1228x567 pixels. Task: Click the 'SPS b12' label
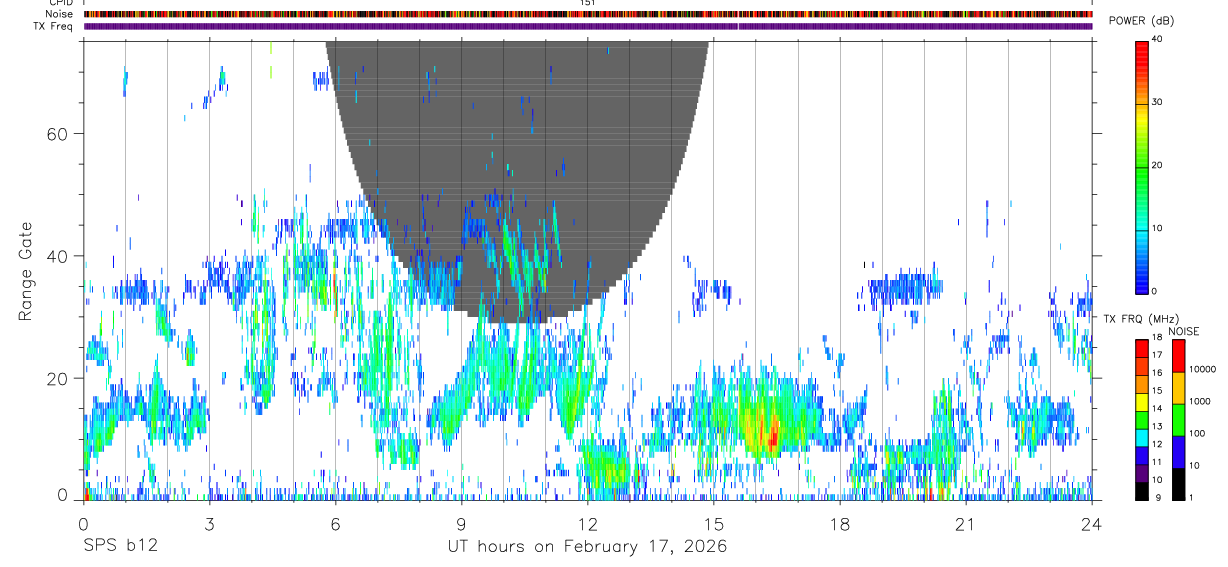[120, 547]
